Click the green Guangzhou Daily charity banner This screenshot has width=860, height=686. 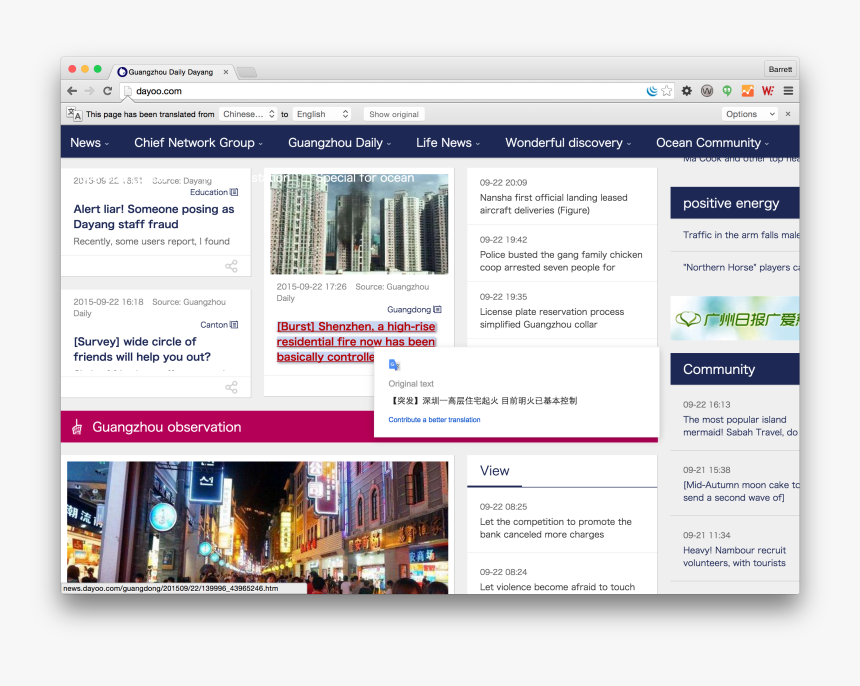(x=734, y=318)
